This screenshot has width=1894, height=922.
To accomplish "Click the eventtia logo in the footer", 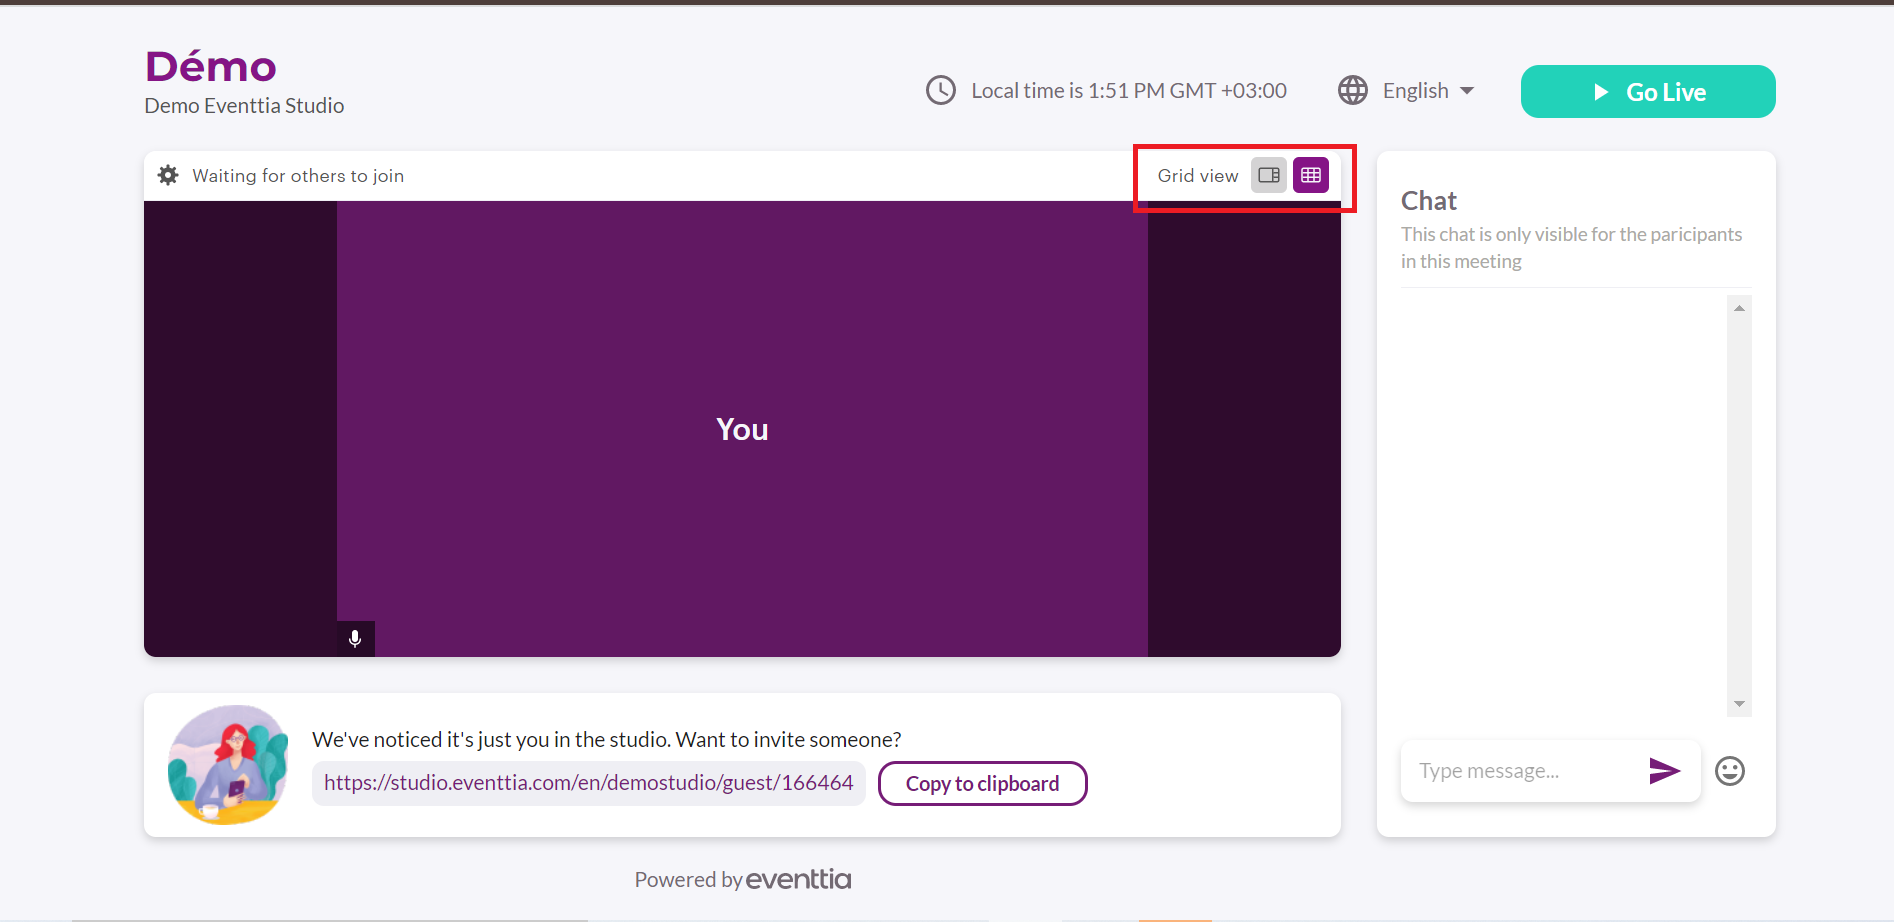I will tap(798, 879).
